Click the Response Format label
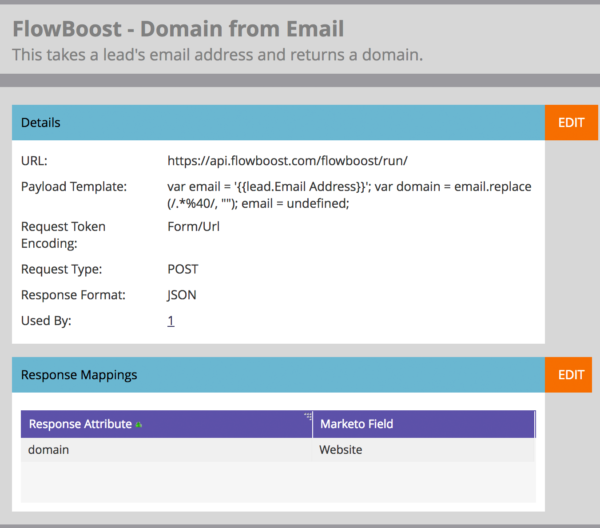This screenshot has height=528, width=600. point(73,295)
